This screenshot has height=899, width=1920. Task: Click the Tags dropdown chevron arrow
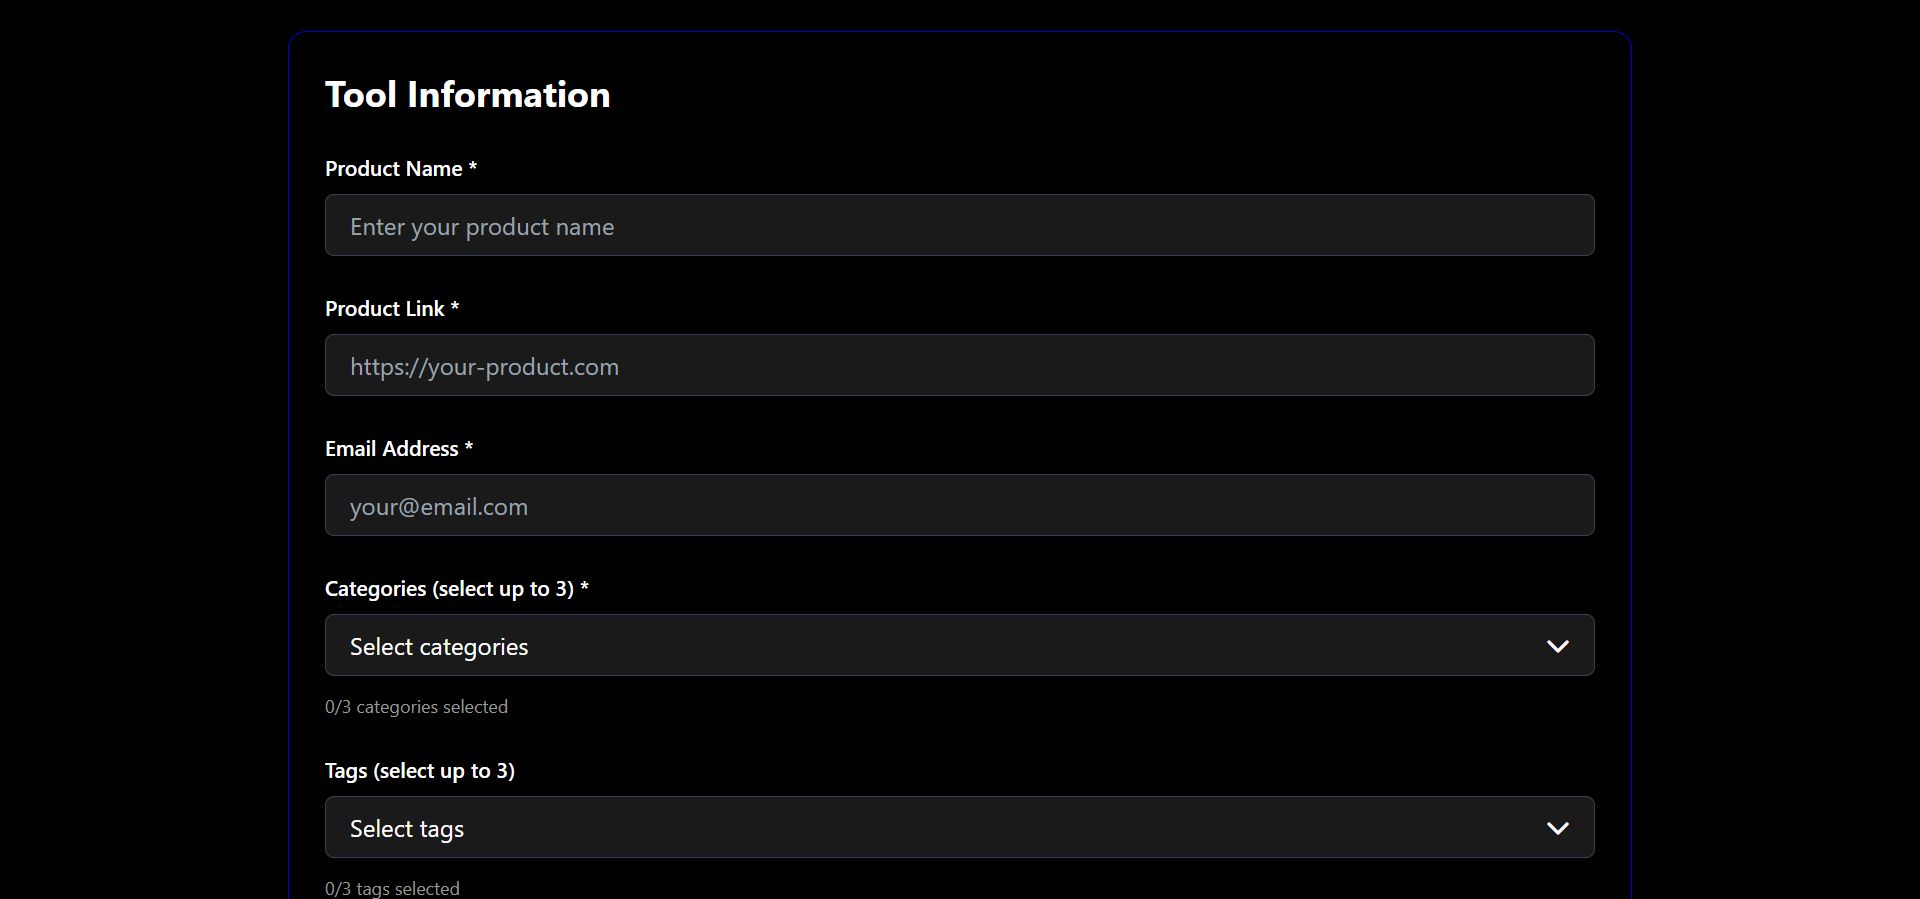point(1557,828)
